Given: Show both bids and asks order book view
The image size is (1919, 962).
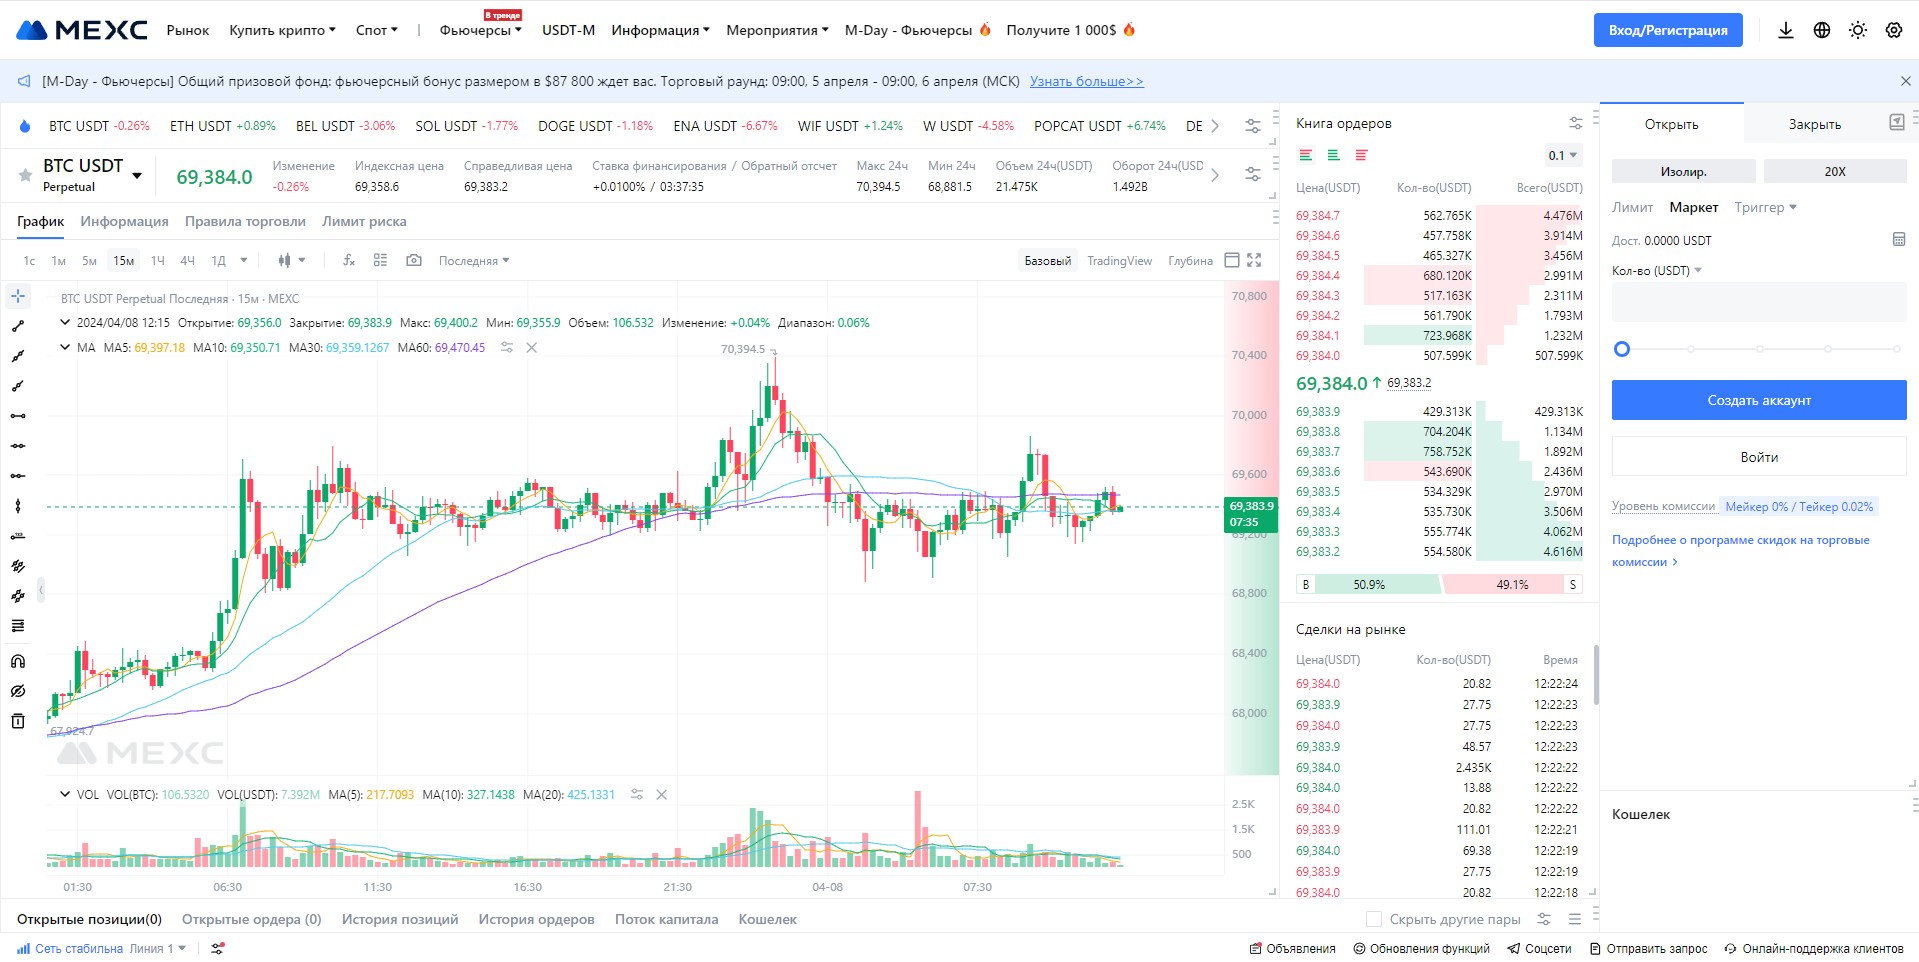Looking at the screenshot, I should coord(1306,155).
